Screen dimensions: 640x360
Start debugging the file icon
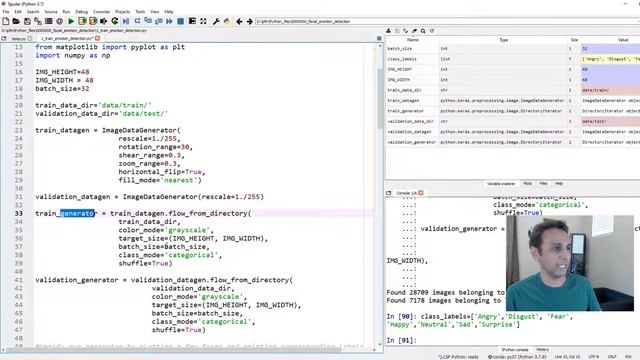(126, 21)
